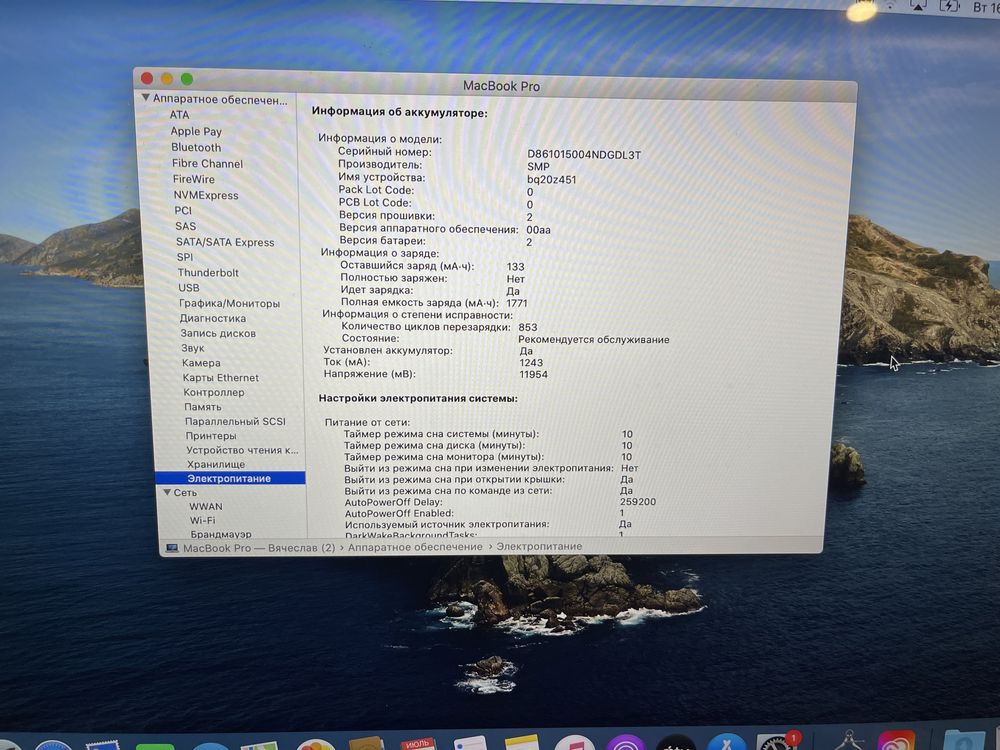The image size is (1000, 750).
Task: Open the AirPlay display menu icon
Action: [918, 6]
